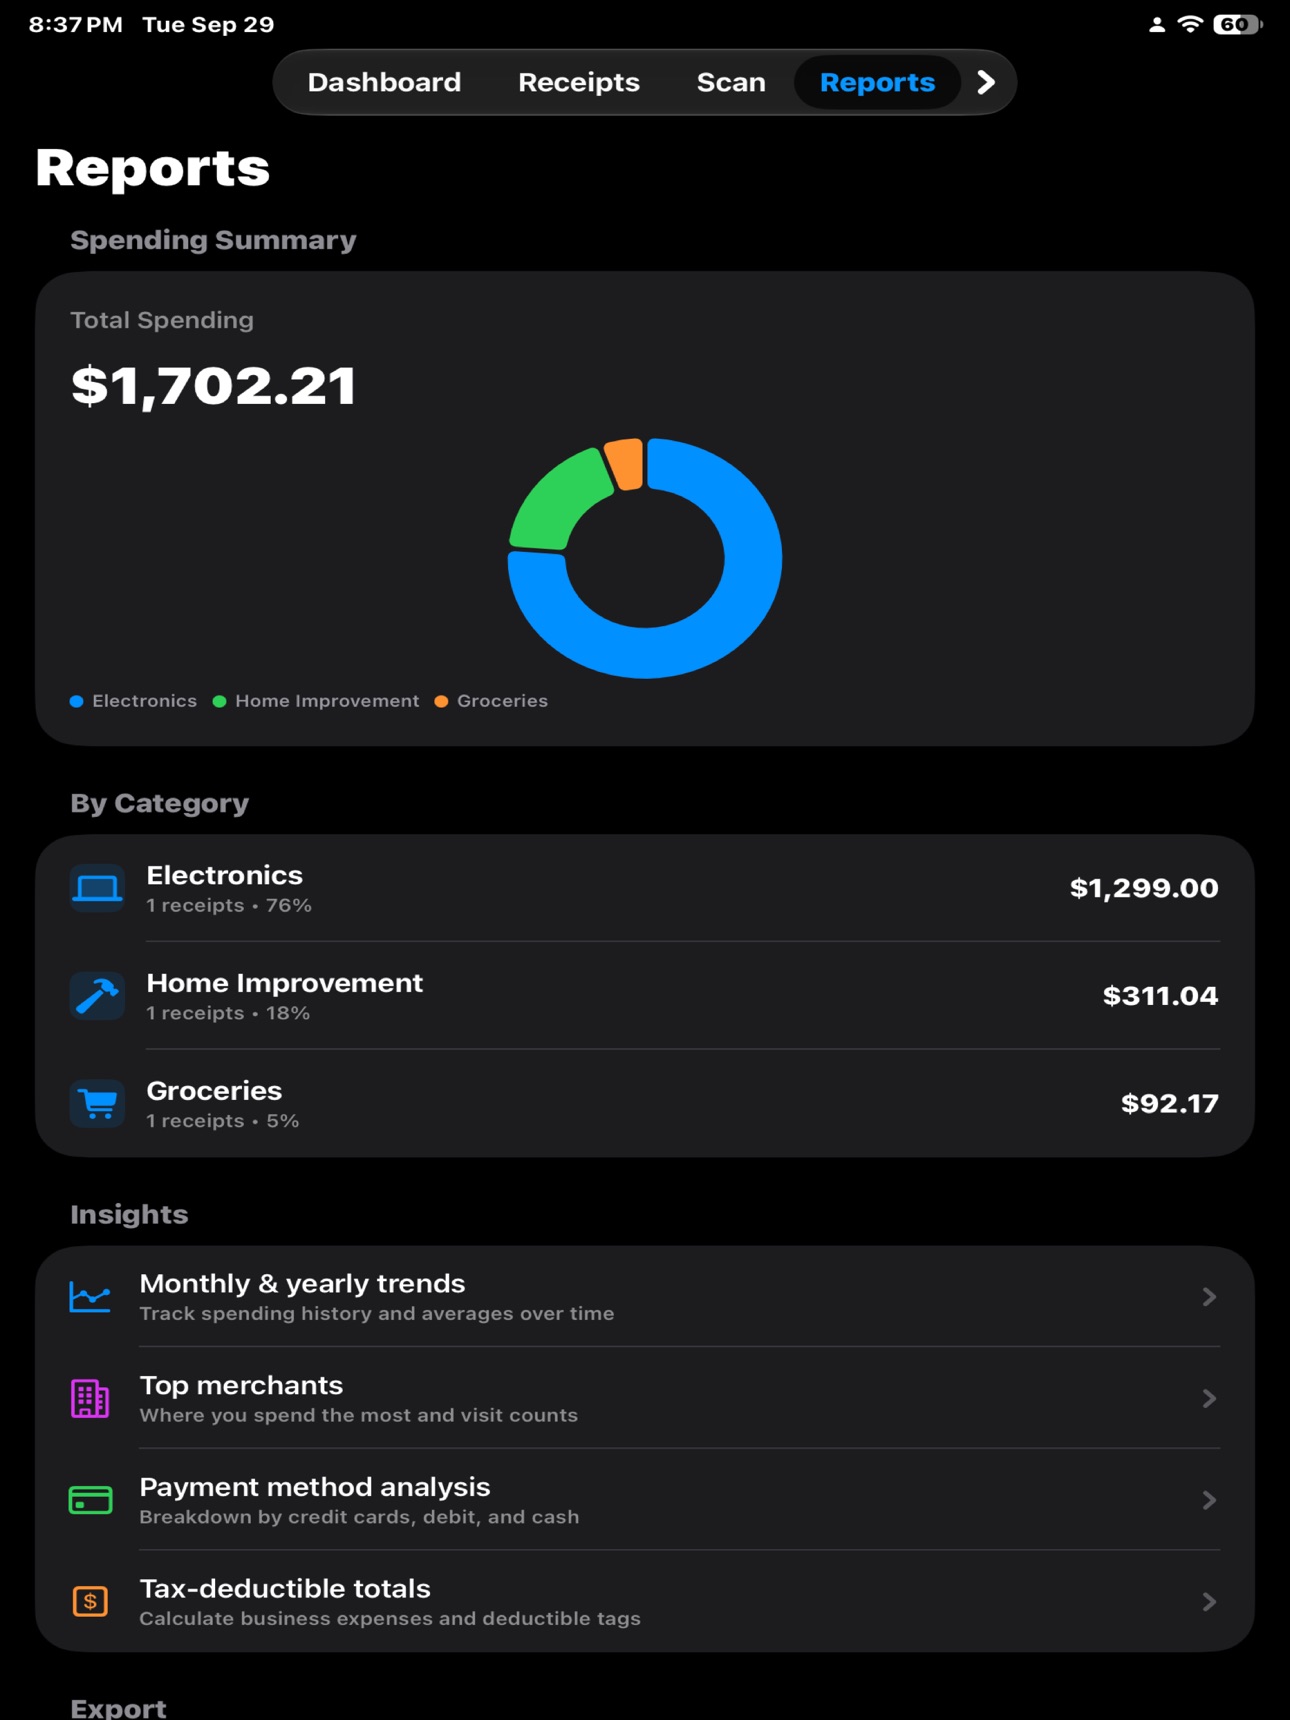Click the blue Electronics legend dot
1290x1720 pixels.
(76, 701)
